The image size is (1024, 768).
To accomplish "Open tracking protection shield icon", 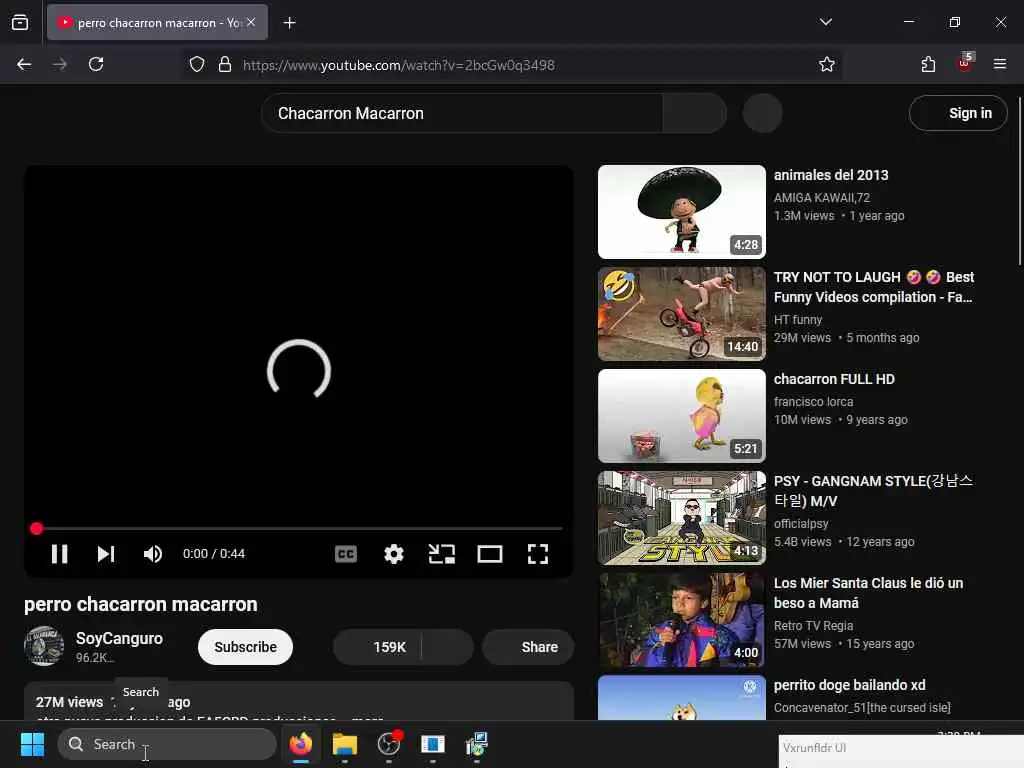I will click(x=197, y=64).
